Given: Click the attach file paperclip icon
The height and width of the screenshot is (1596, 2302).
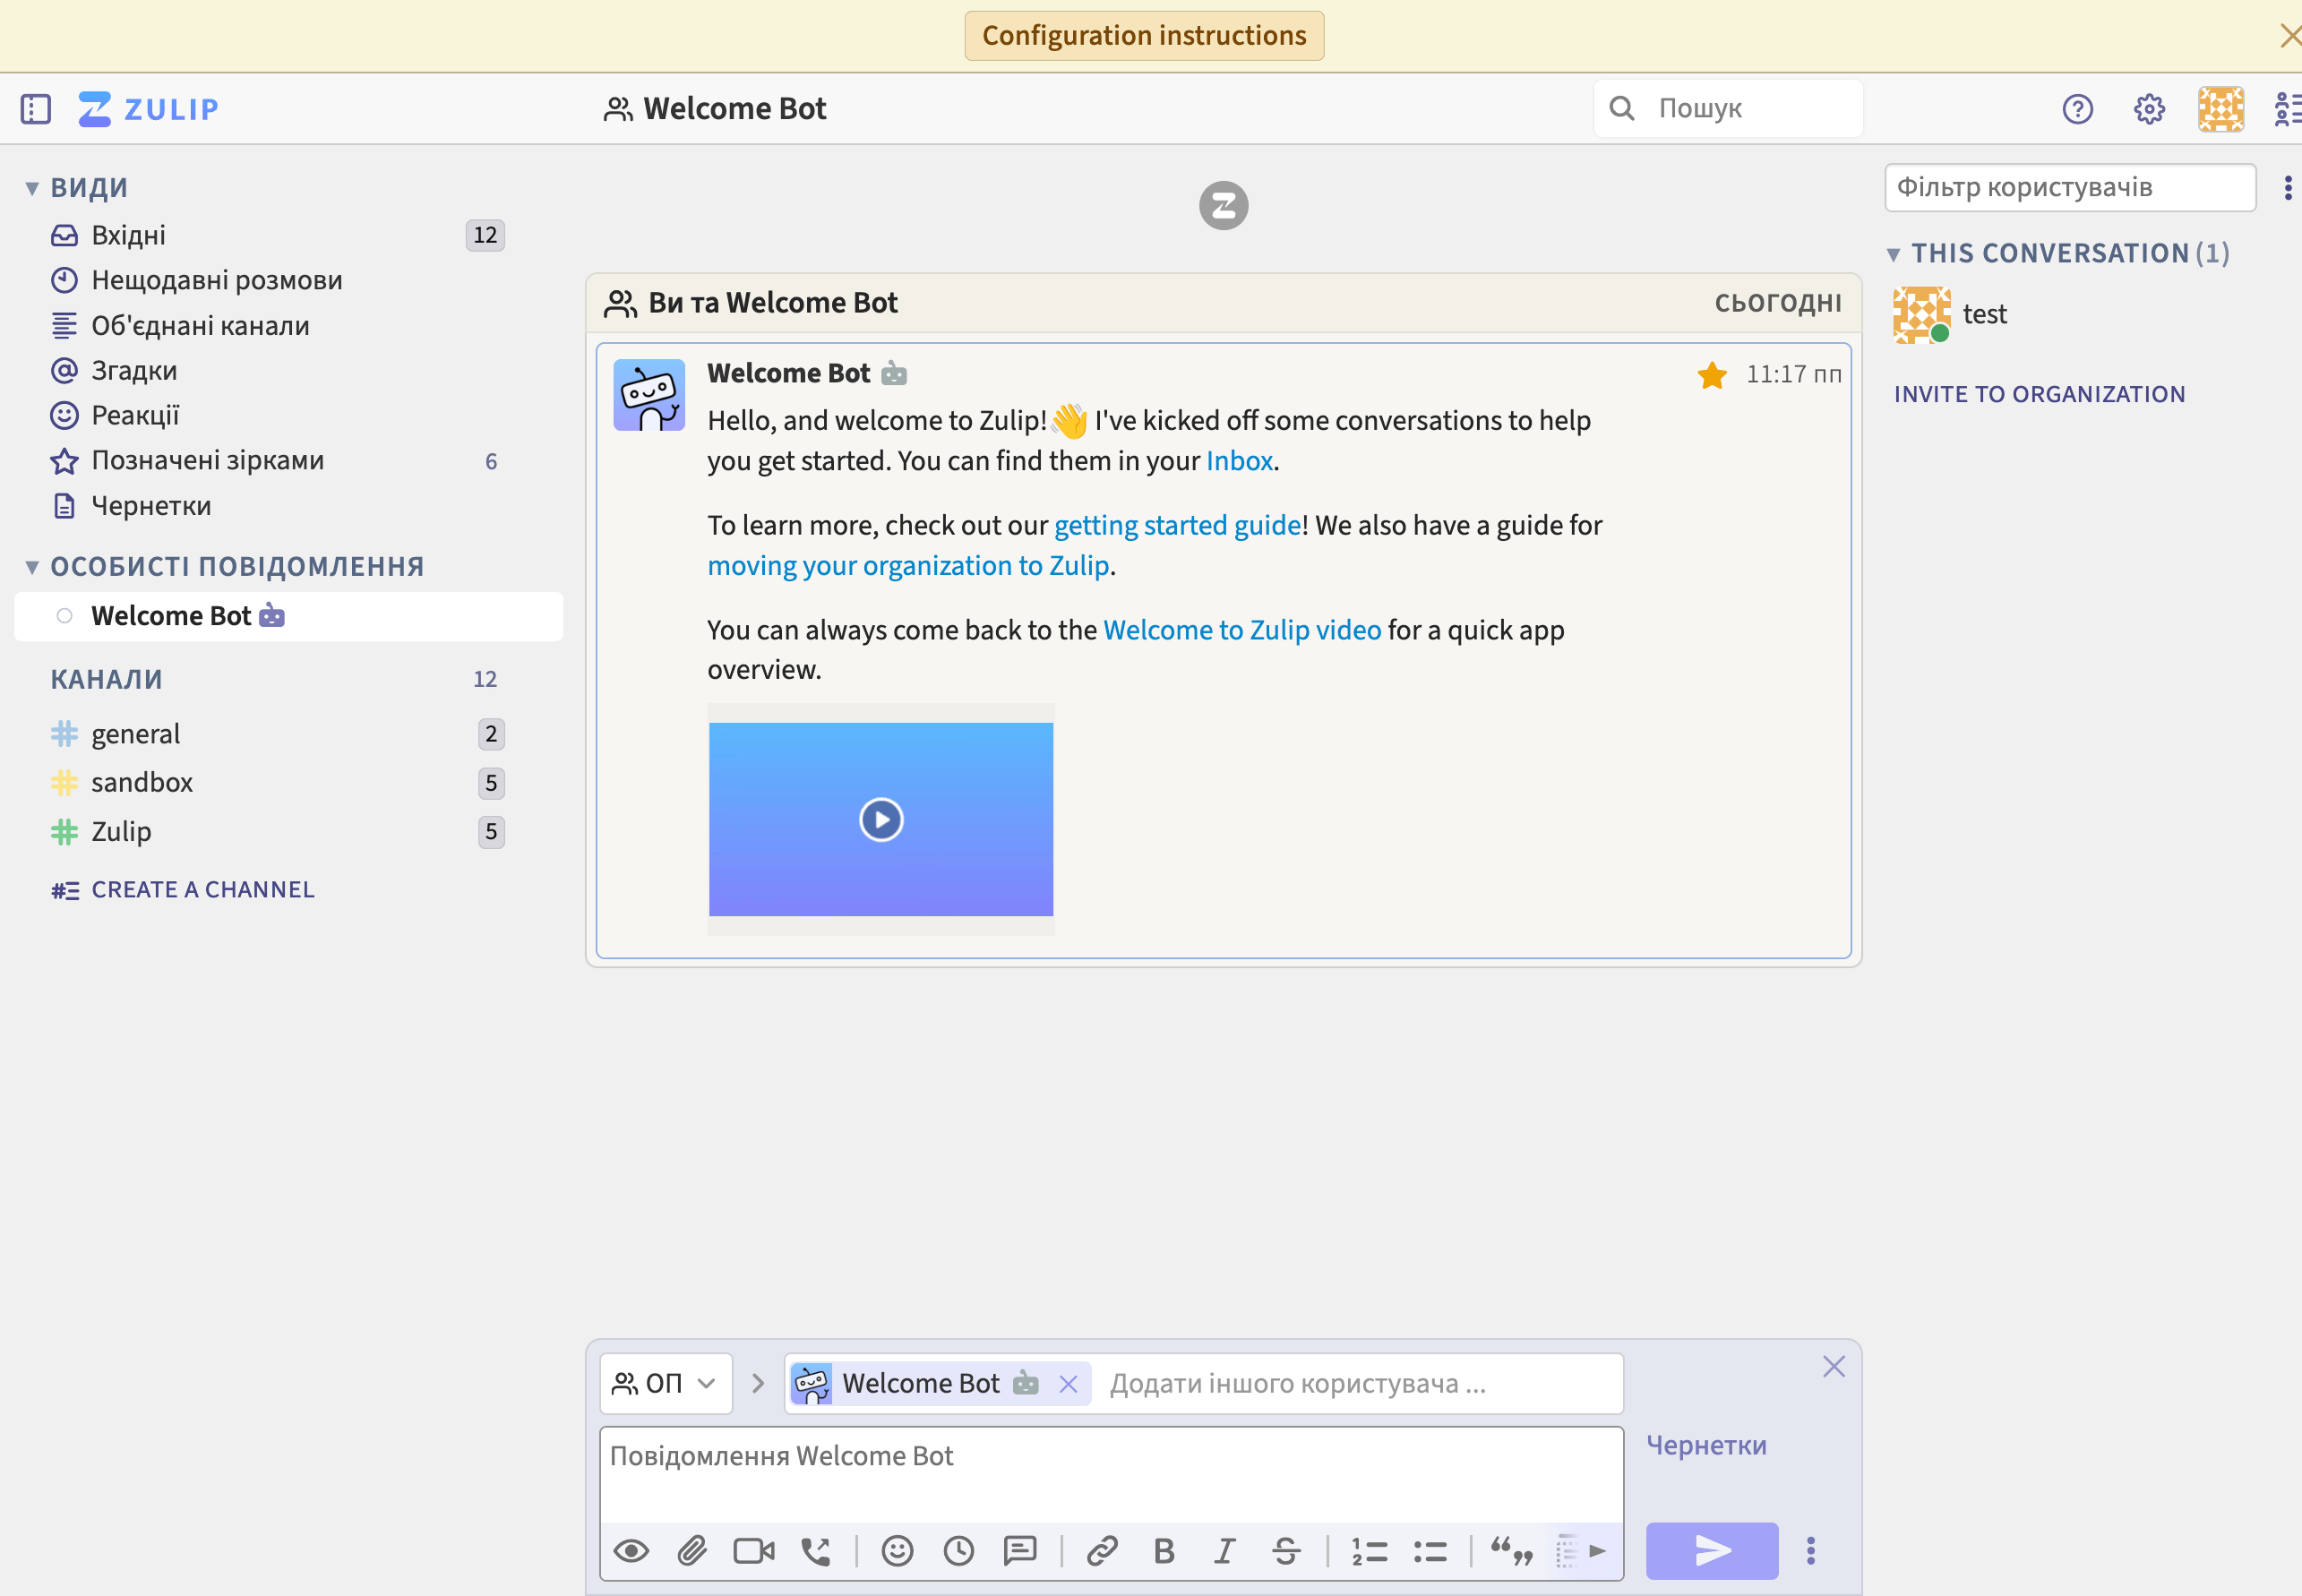Looking at the screenshot, I should pos(692,1551).
